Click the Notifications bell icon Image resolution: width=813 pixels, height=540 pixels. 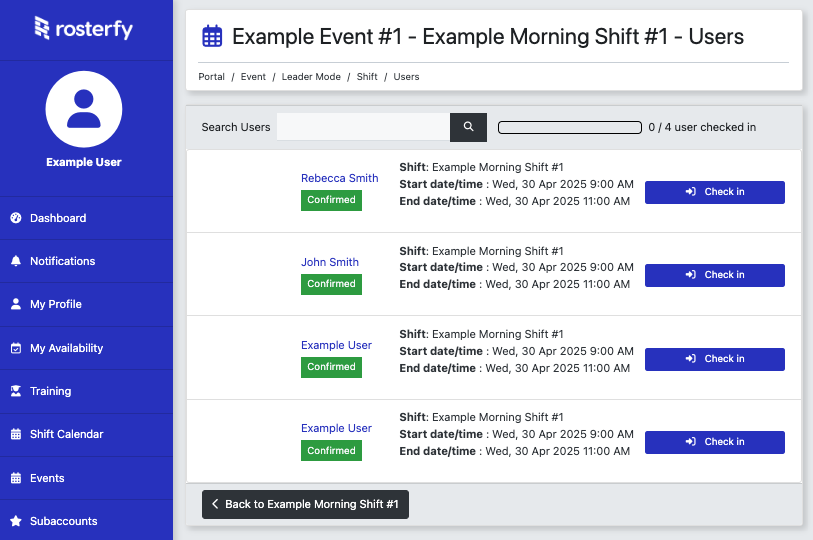click(16, 261)
